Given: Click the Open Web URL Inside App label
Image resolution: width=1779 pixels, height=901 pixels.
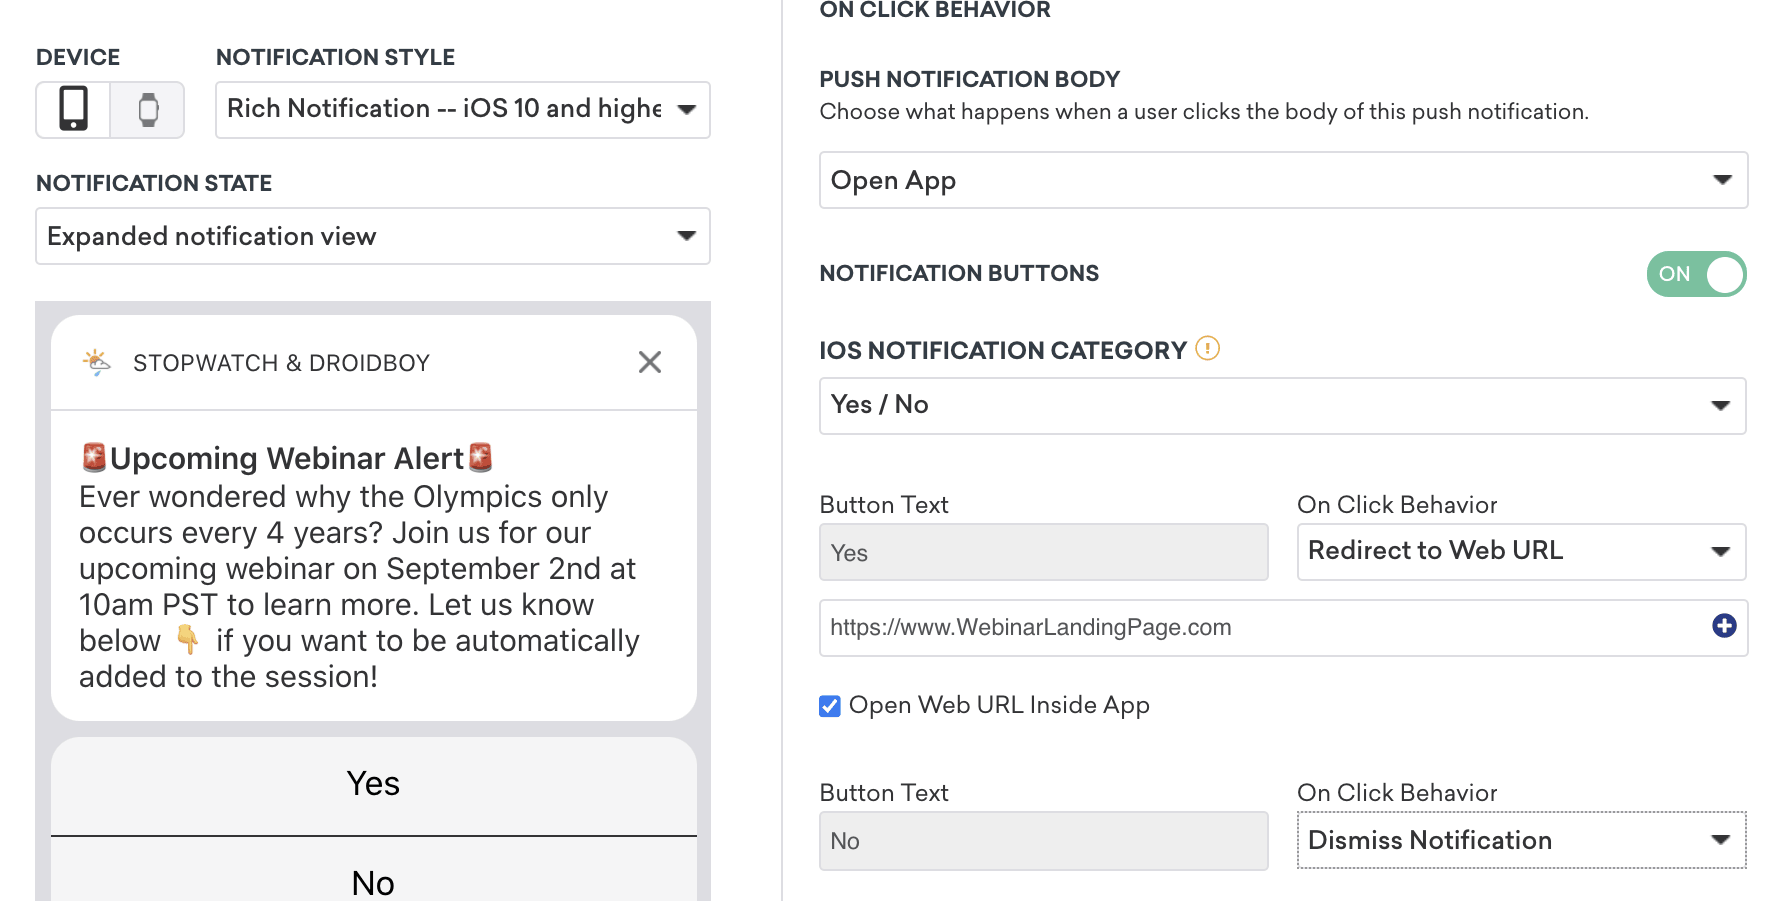Looking at the screenshot, I should pos(999,705).
